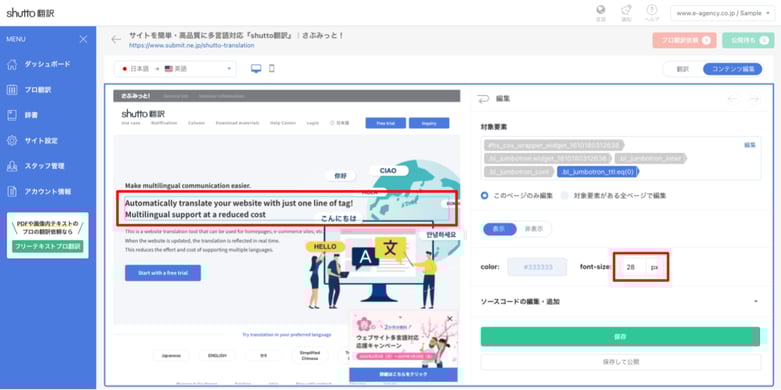The height and width of the screenshot is (390, 781).
Task: Go back using the arrow beside the page title
Action: 116,39
